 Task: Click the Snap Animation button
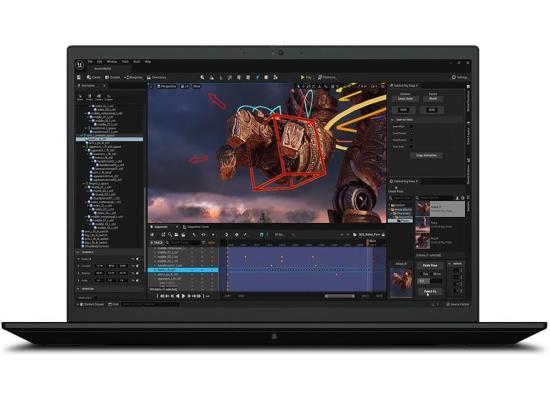(x=426, y=155)
